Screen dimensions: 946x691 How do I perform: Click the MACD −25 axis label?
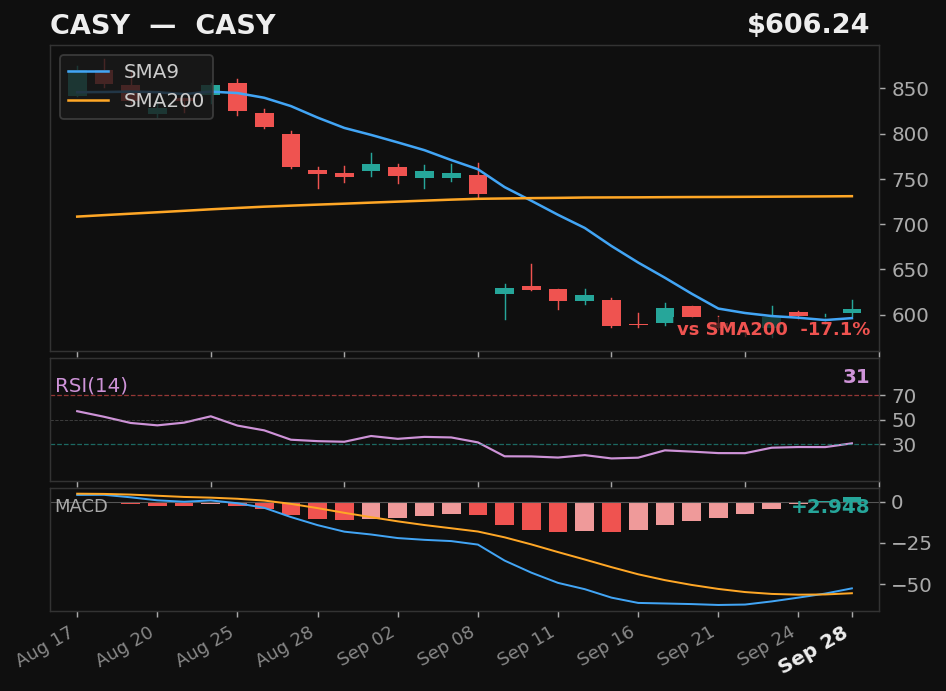point(910,544)
